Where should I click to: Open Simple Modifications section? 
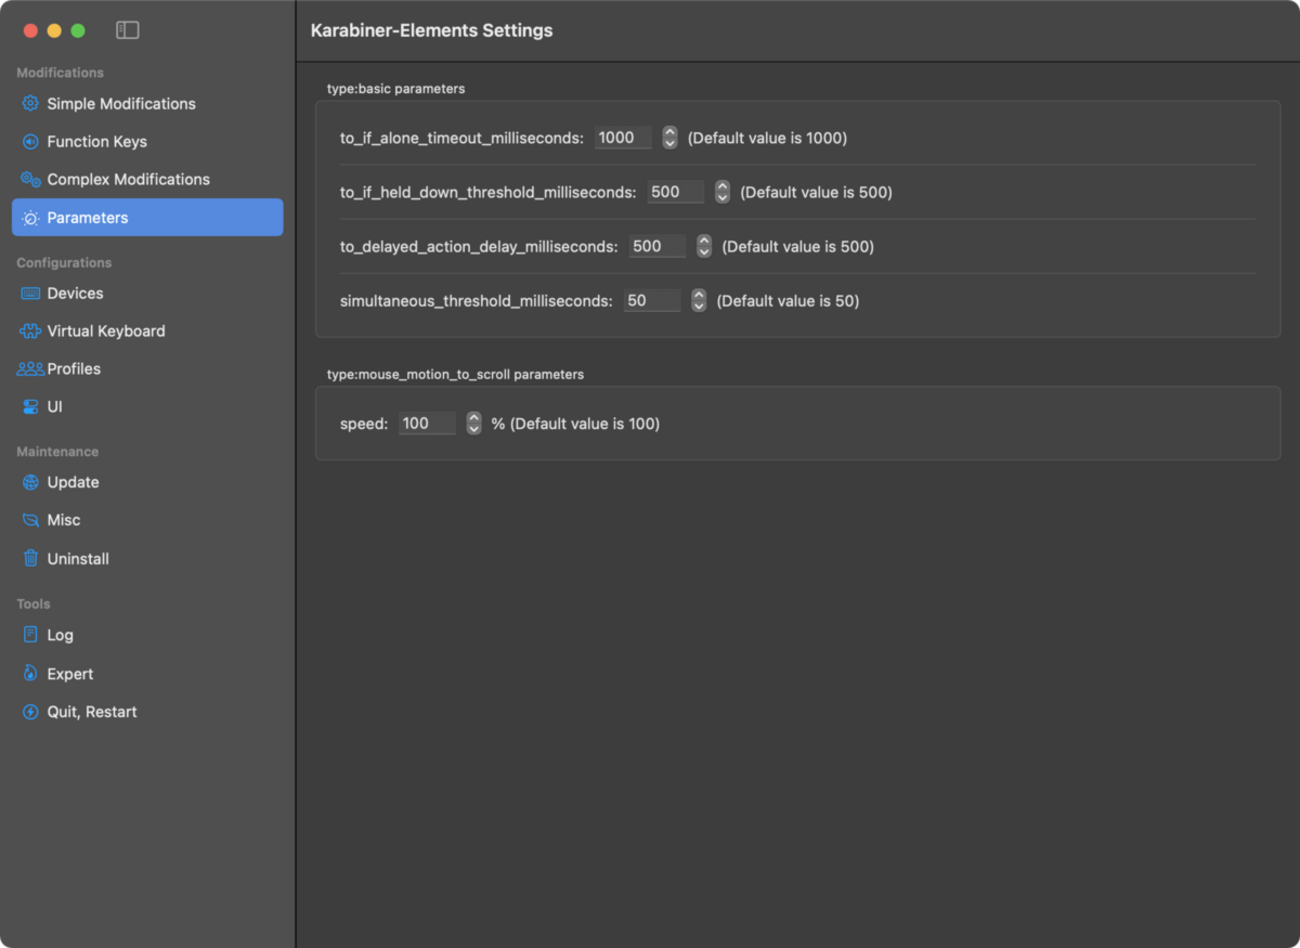pyautogui.click(x=147, y=103)
